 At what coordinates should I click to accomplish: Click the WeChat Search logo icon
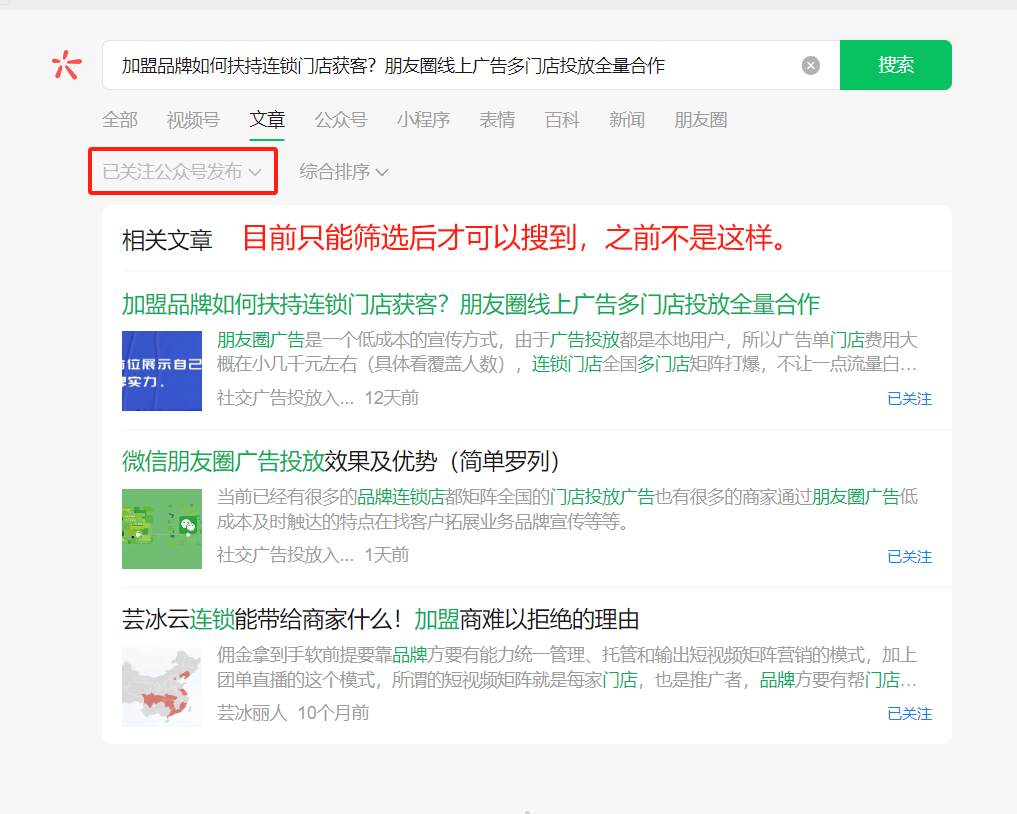click(x=67, y=65)
